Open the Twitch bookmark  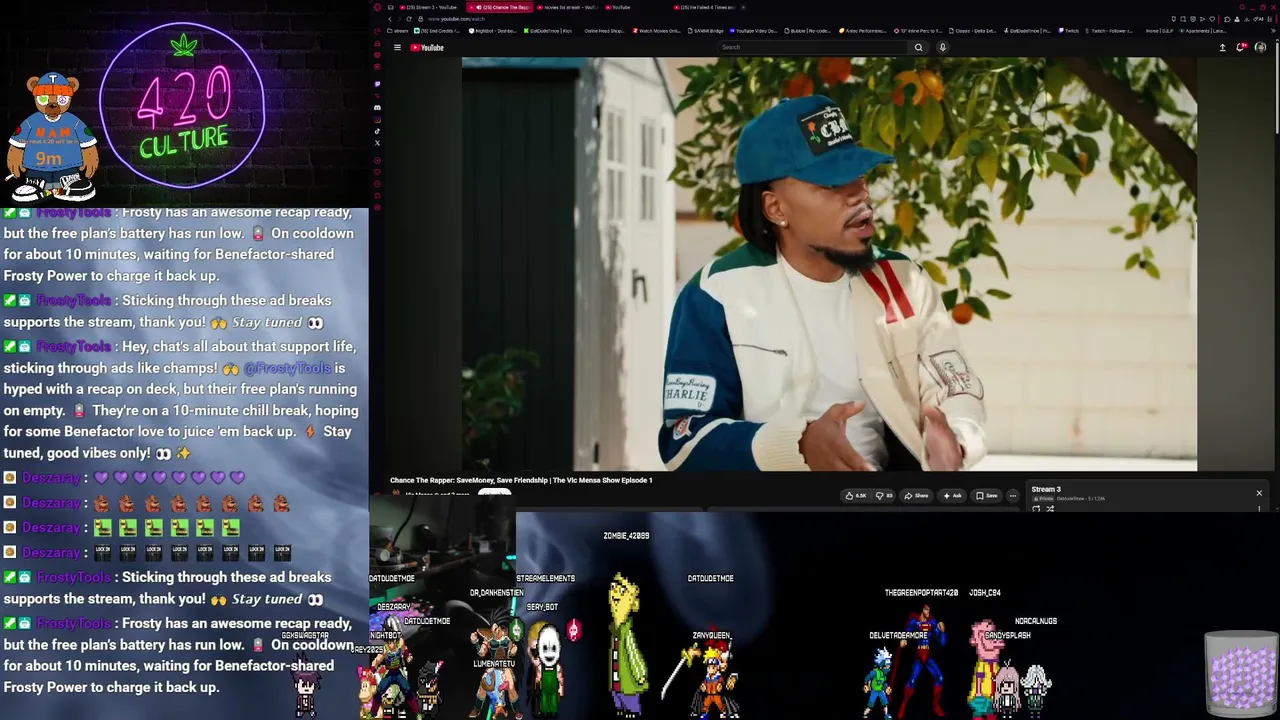point(1069,31)
